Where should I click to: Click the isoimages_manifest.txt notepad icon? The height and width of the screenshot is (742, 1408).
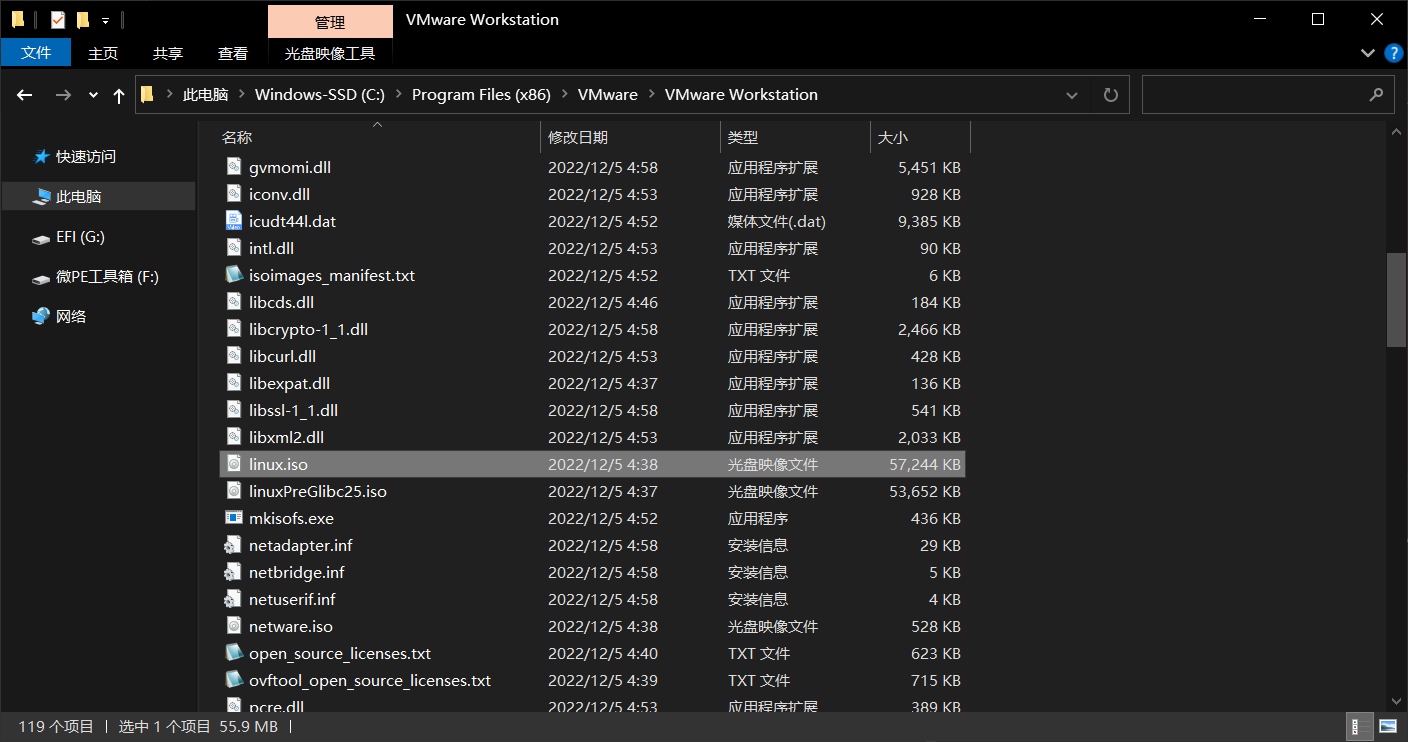[x=233, y=275]
